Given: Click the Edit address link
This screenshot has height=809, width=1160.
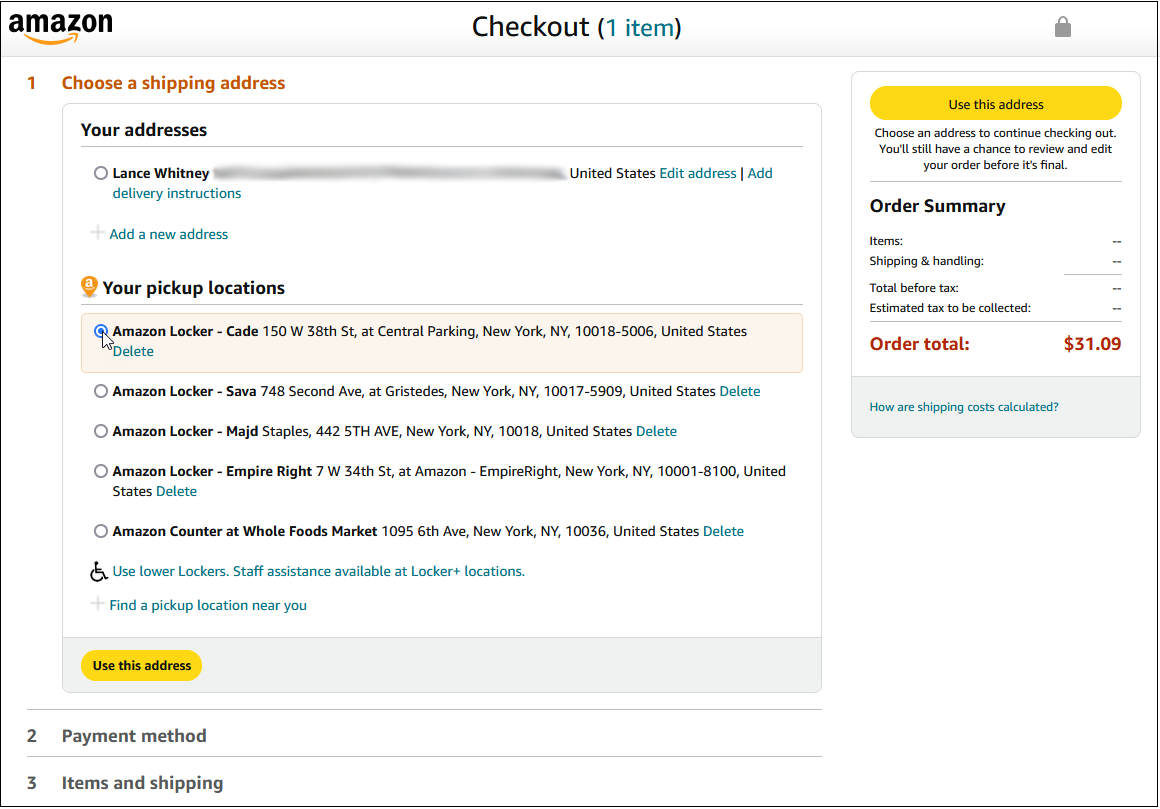Looking at the screenshot, I should tap(698, 173).
